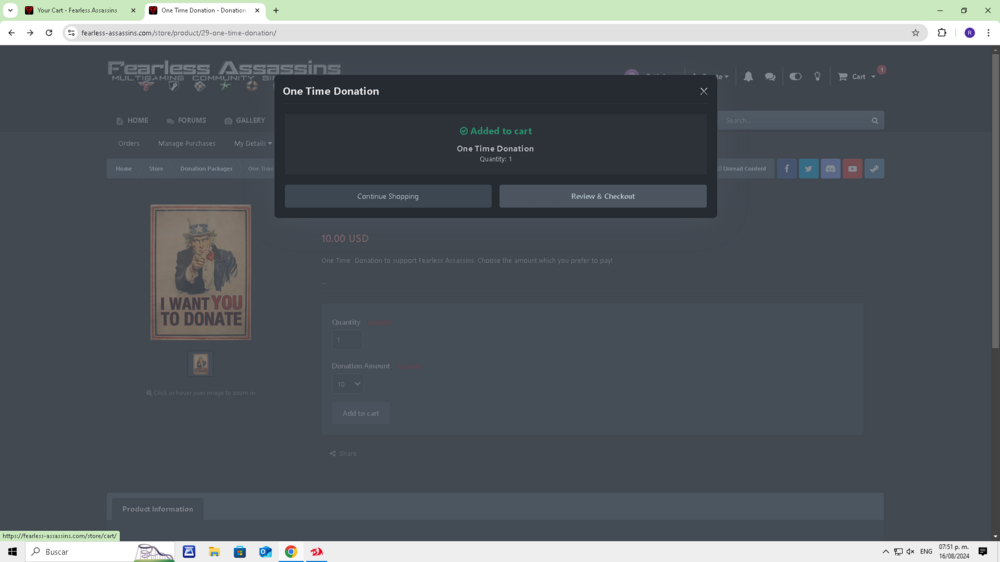Open the Donation Amount dropdown
The width and height of the screenshot is (1000, 562).
pyautogui.click(x=348, y=384)
